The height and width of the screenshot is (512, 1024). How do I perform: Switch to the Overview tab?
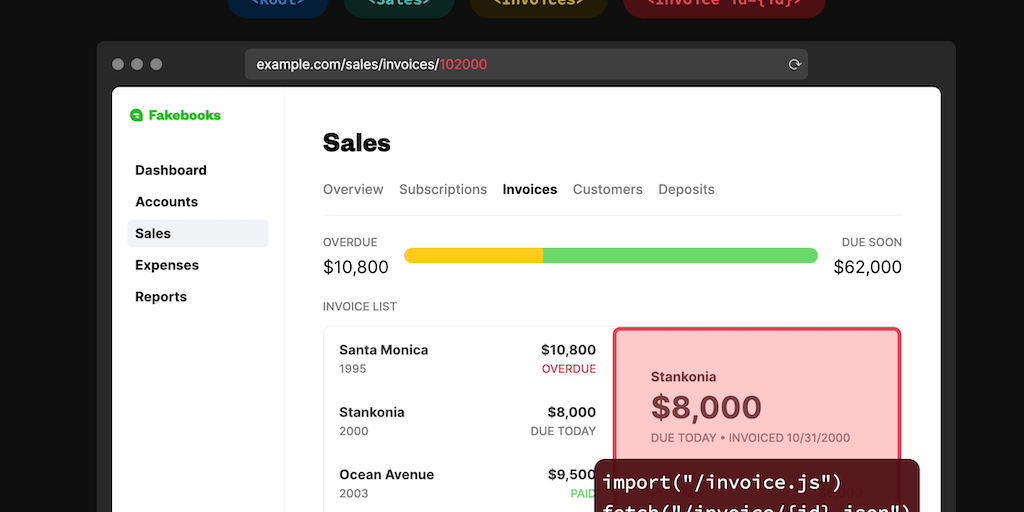click(x=353, y=189)
